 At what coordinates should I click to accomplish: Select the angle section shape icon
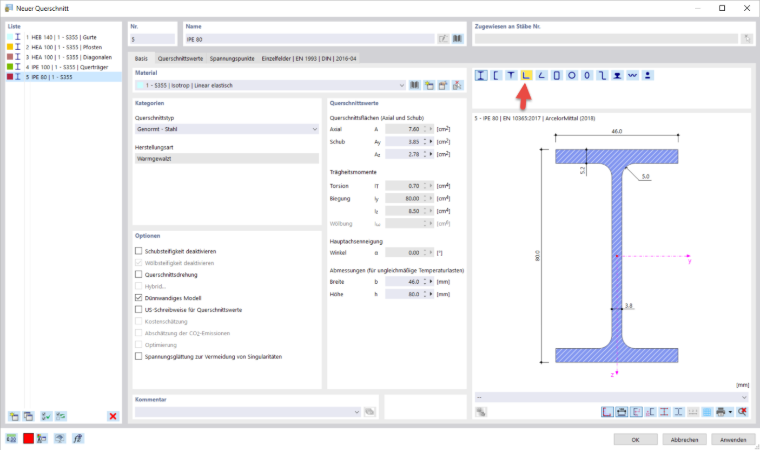pos(541,75)
